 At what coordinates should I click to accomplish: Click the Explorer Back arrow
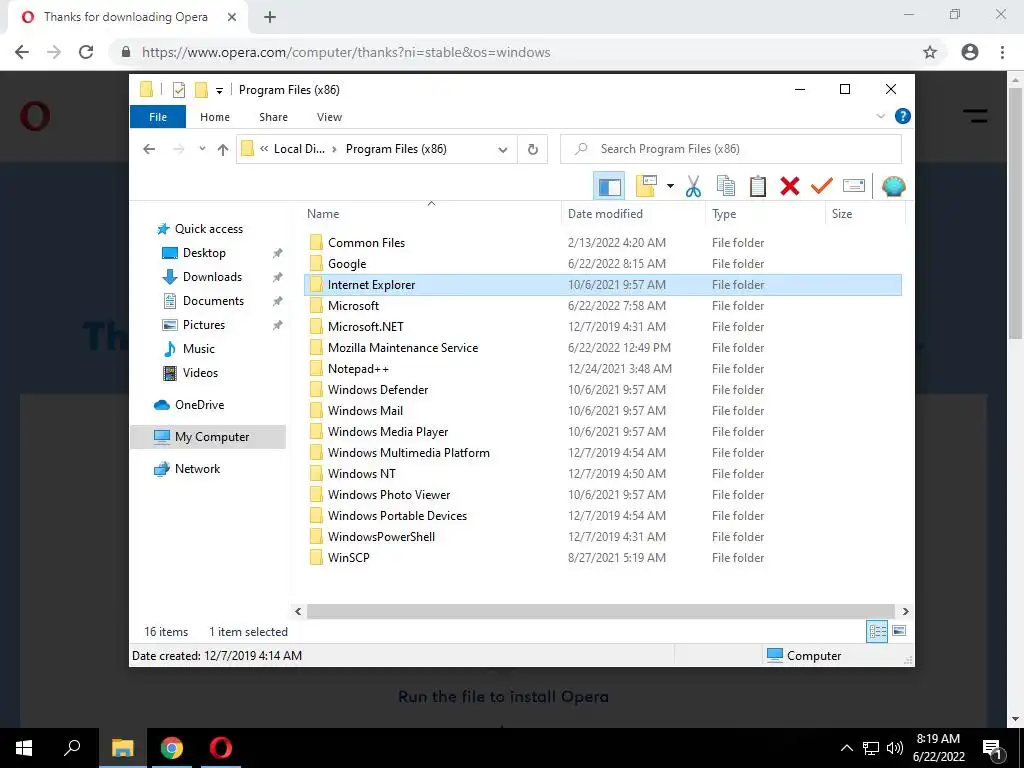pos(149,149)
